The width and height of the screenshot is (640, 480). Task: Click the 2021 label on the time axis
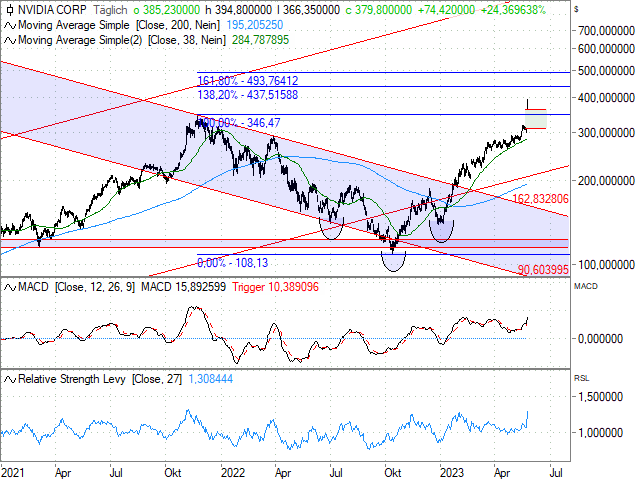point(12,473)
